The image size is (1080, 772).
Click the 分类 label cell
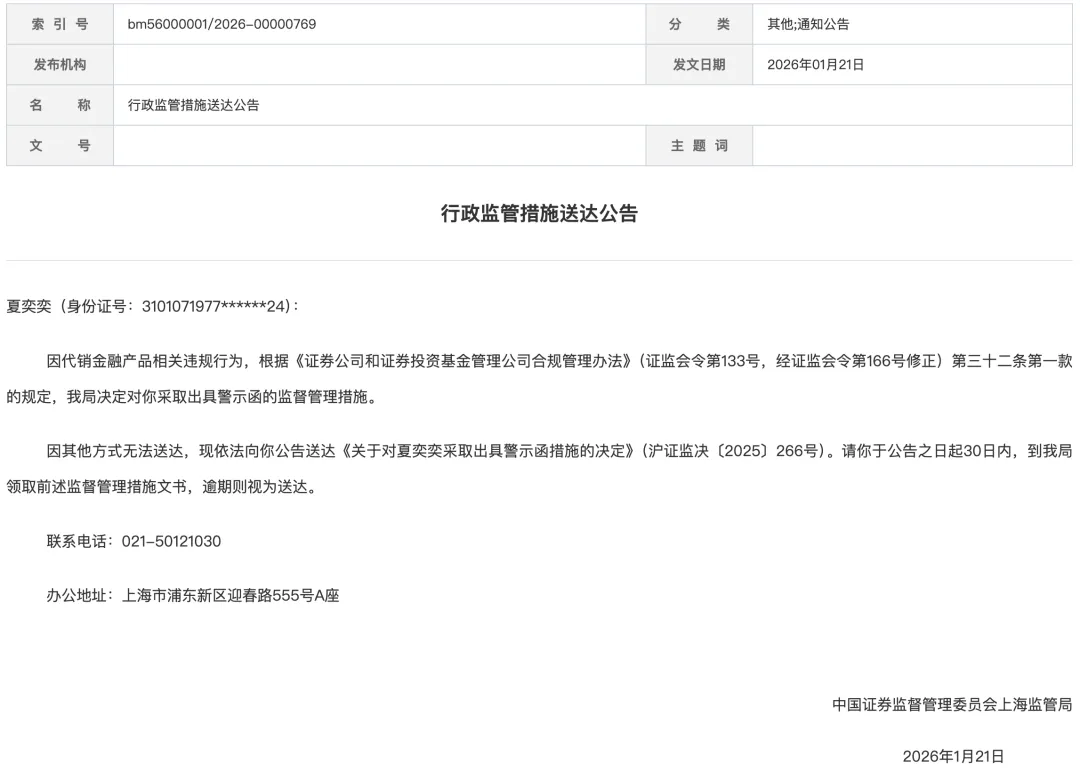(x=698, y=23)
